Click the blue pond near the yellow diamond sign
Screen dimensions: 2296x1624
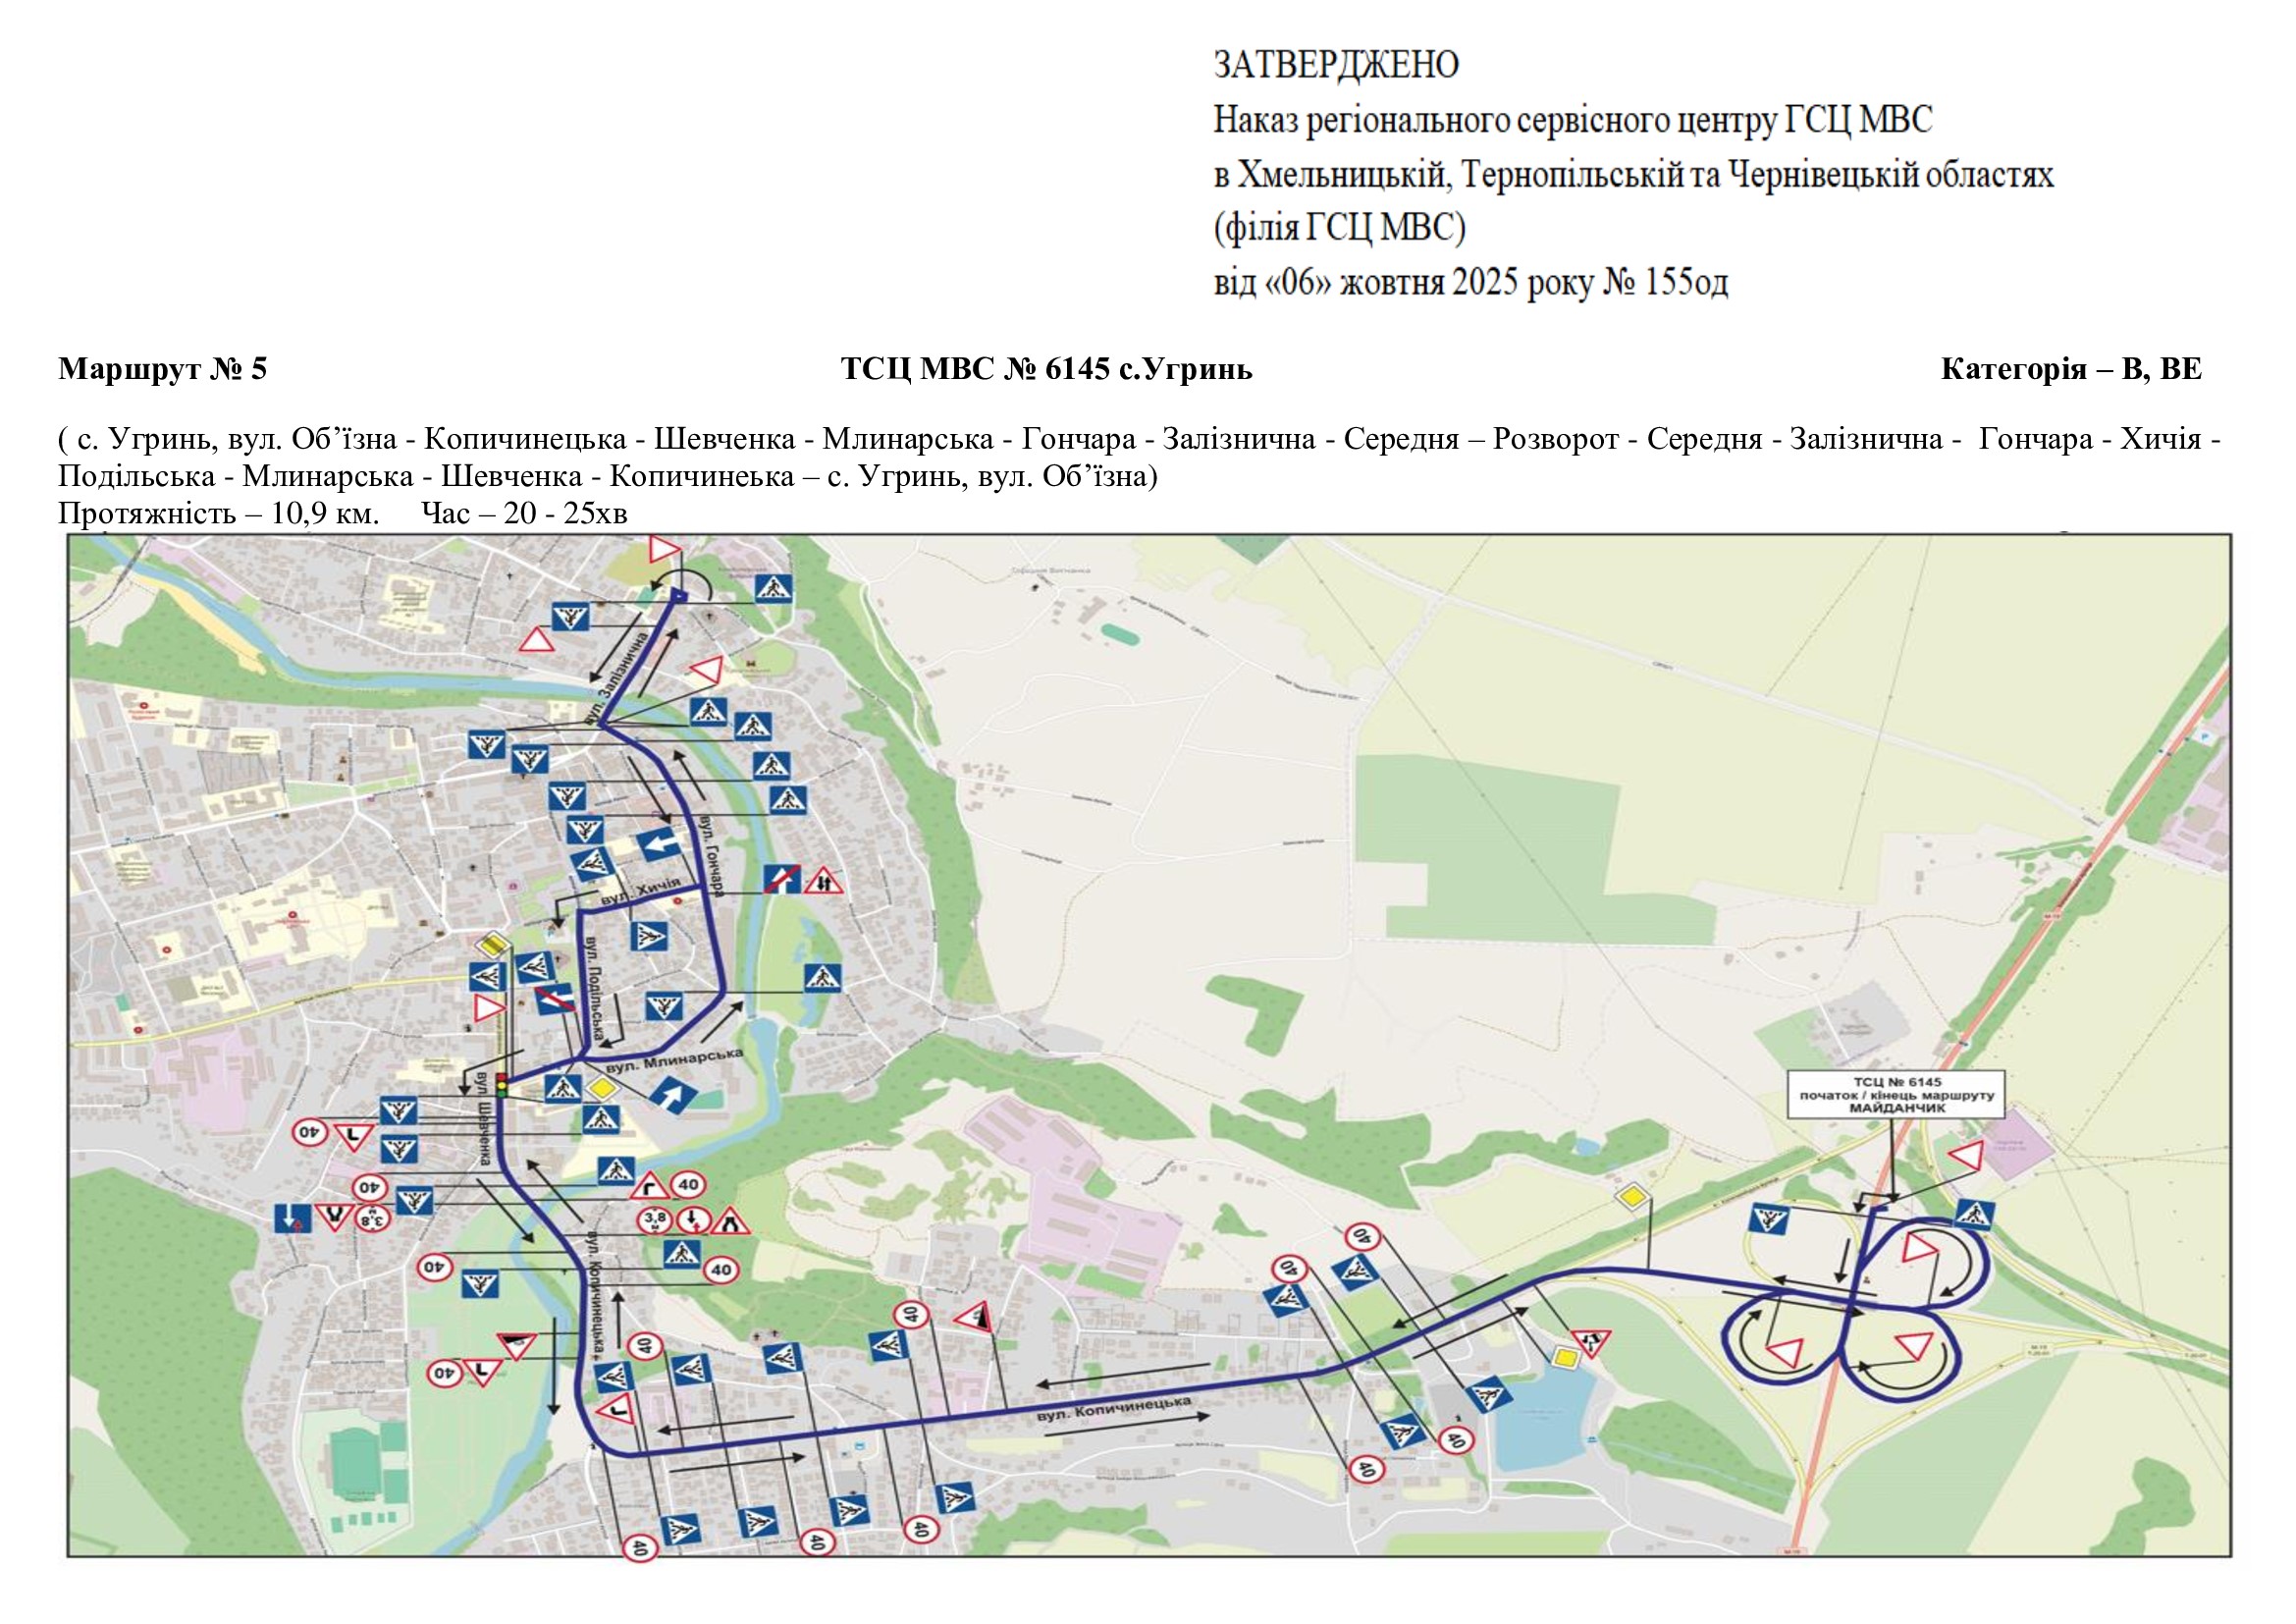pos(1543,1427)
